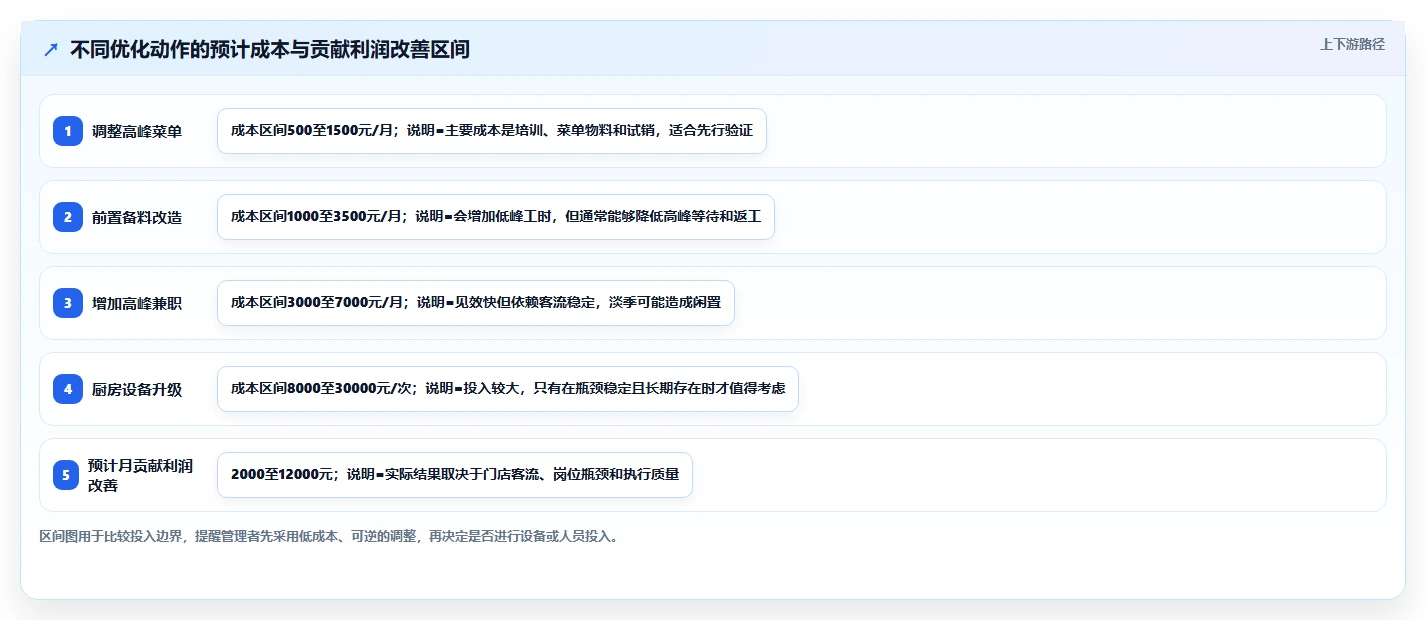Open the 2000至12000元 profit improvement box
The width and height of the screenshot is (1426, 620).
455,475
